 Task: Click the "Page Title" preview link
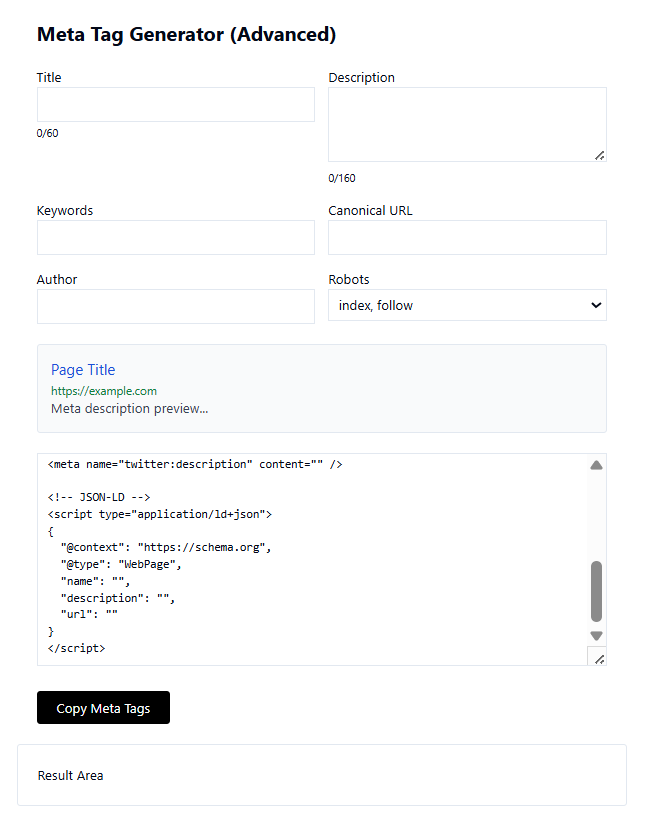[83, 370]
